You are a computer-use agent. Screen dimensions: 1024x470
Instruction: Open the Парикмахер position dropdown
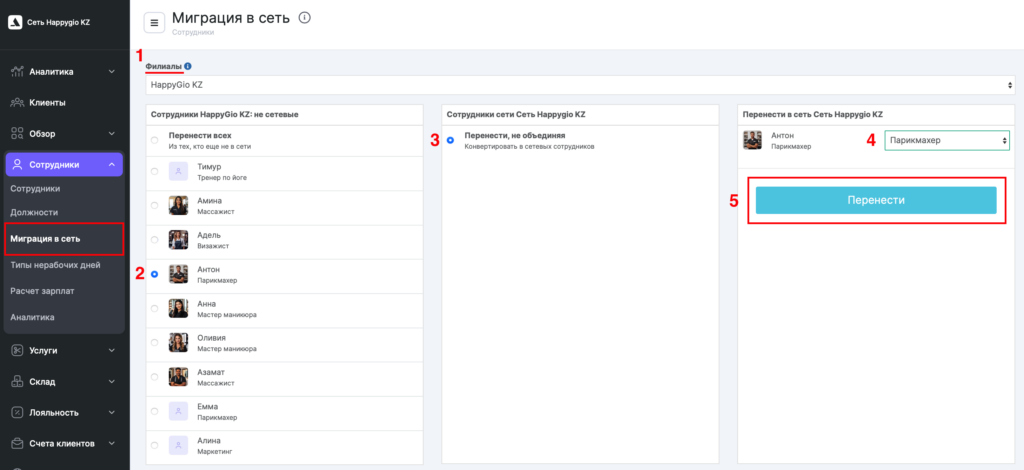[x=947, y=141]
